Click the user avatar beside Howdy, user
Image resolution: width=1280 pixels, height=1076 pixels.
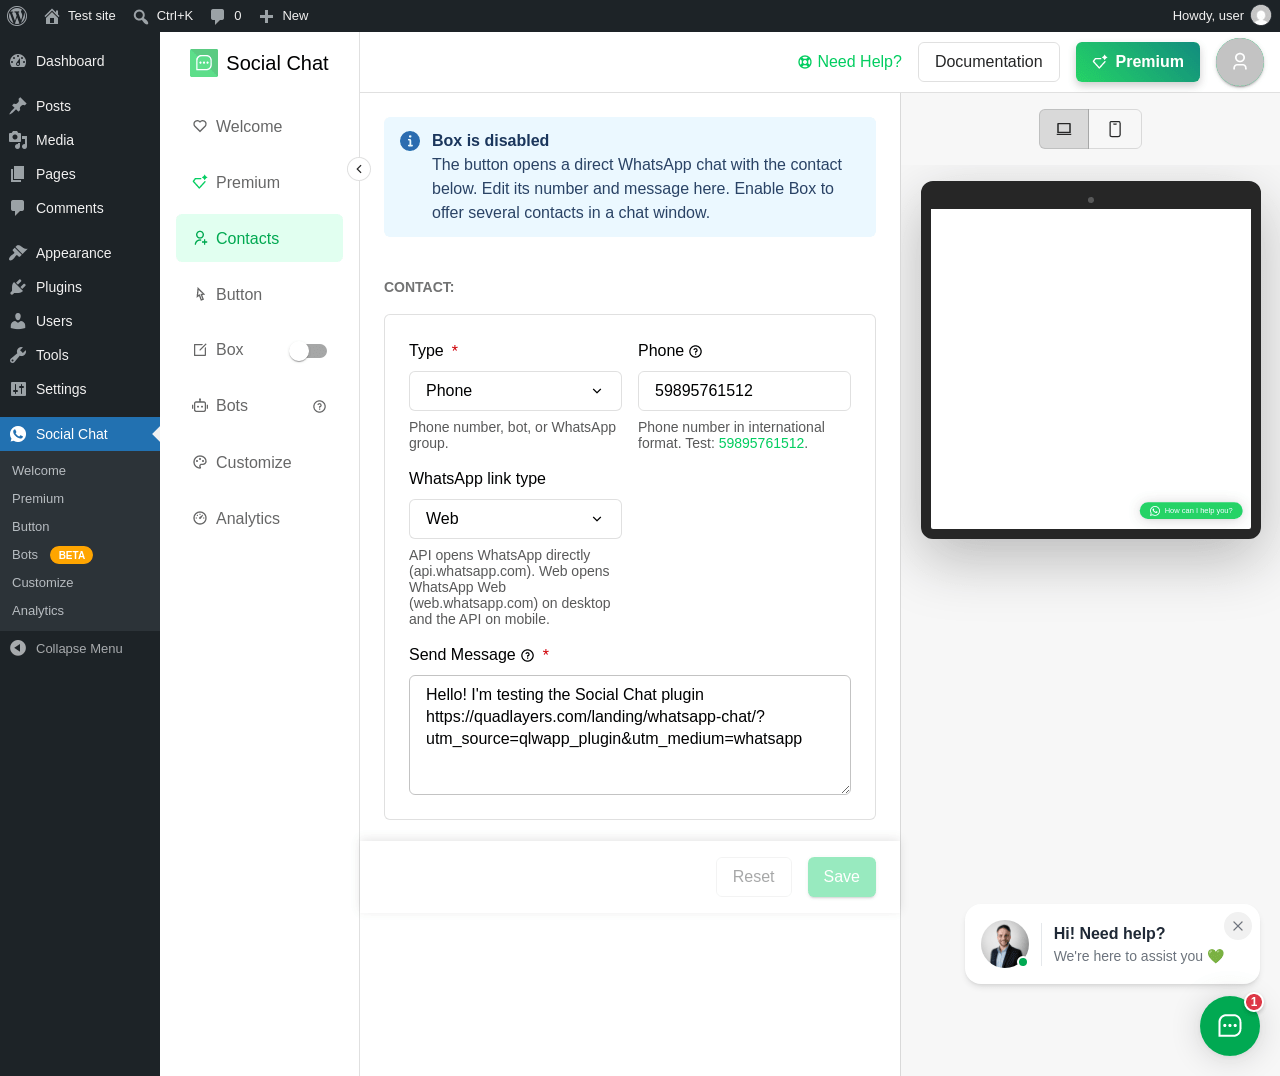(x=1261, y=16)
